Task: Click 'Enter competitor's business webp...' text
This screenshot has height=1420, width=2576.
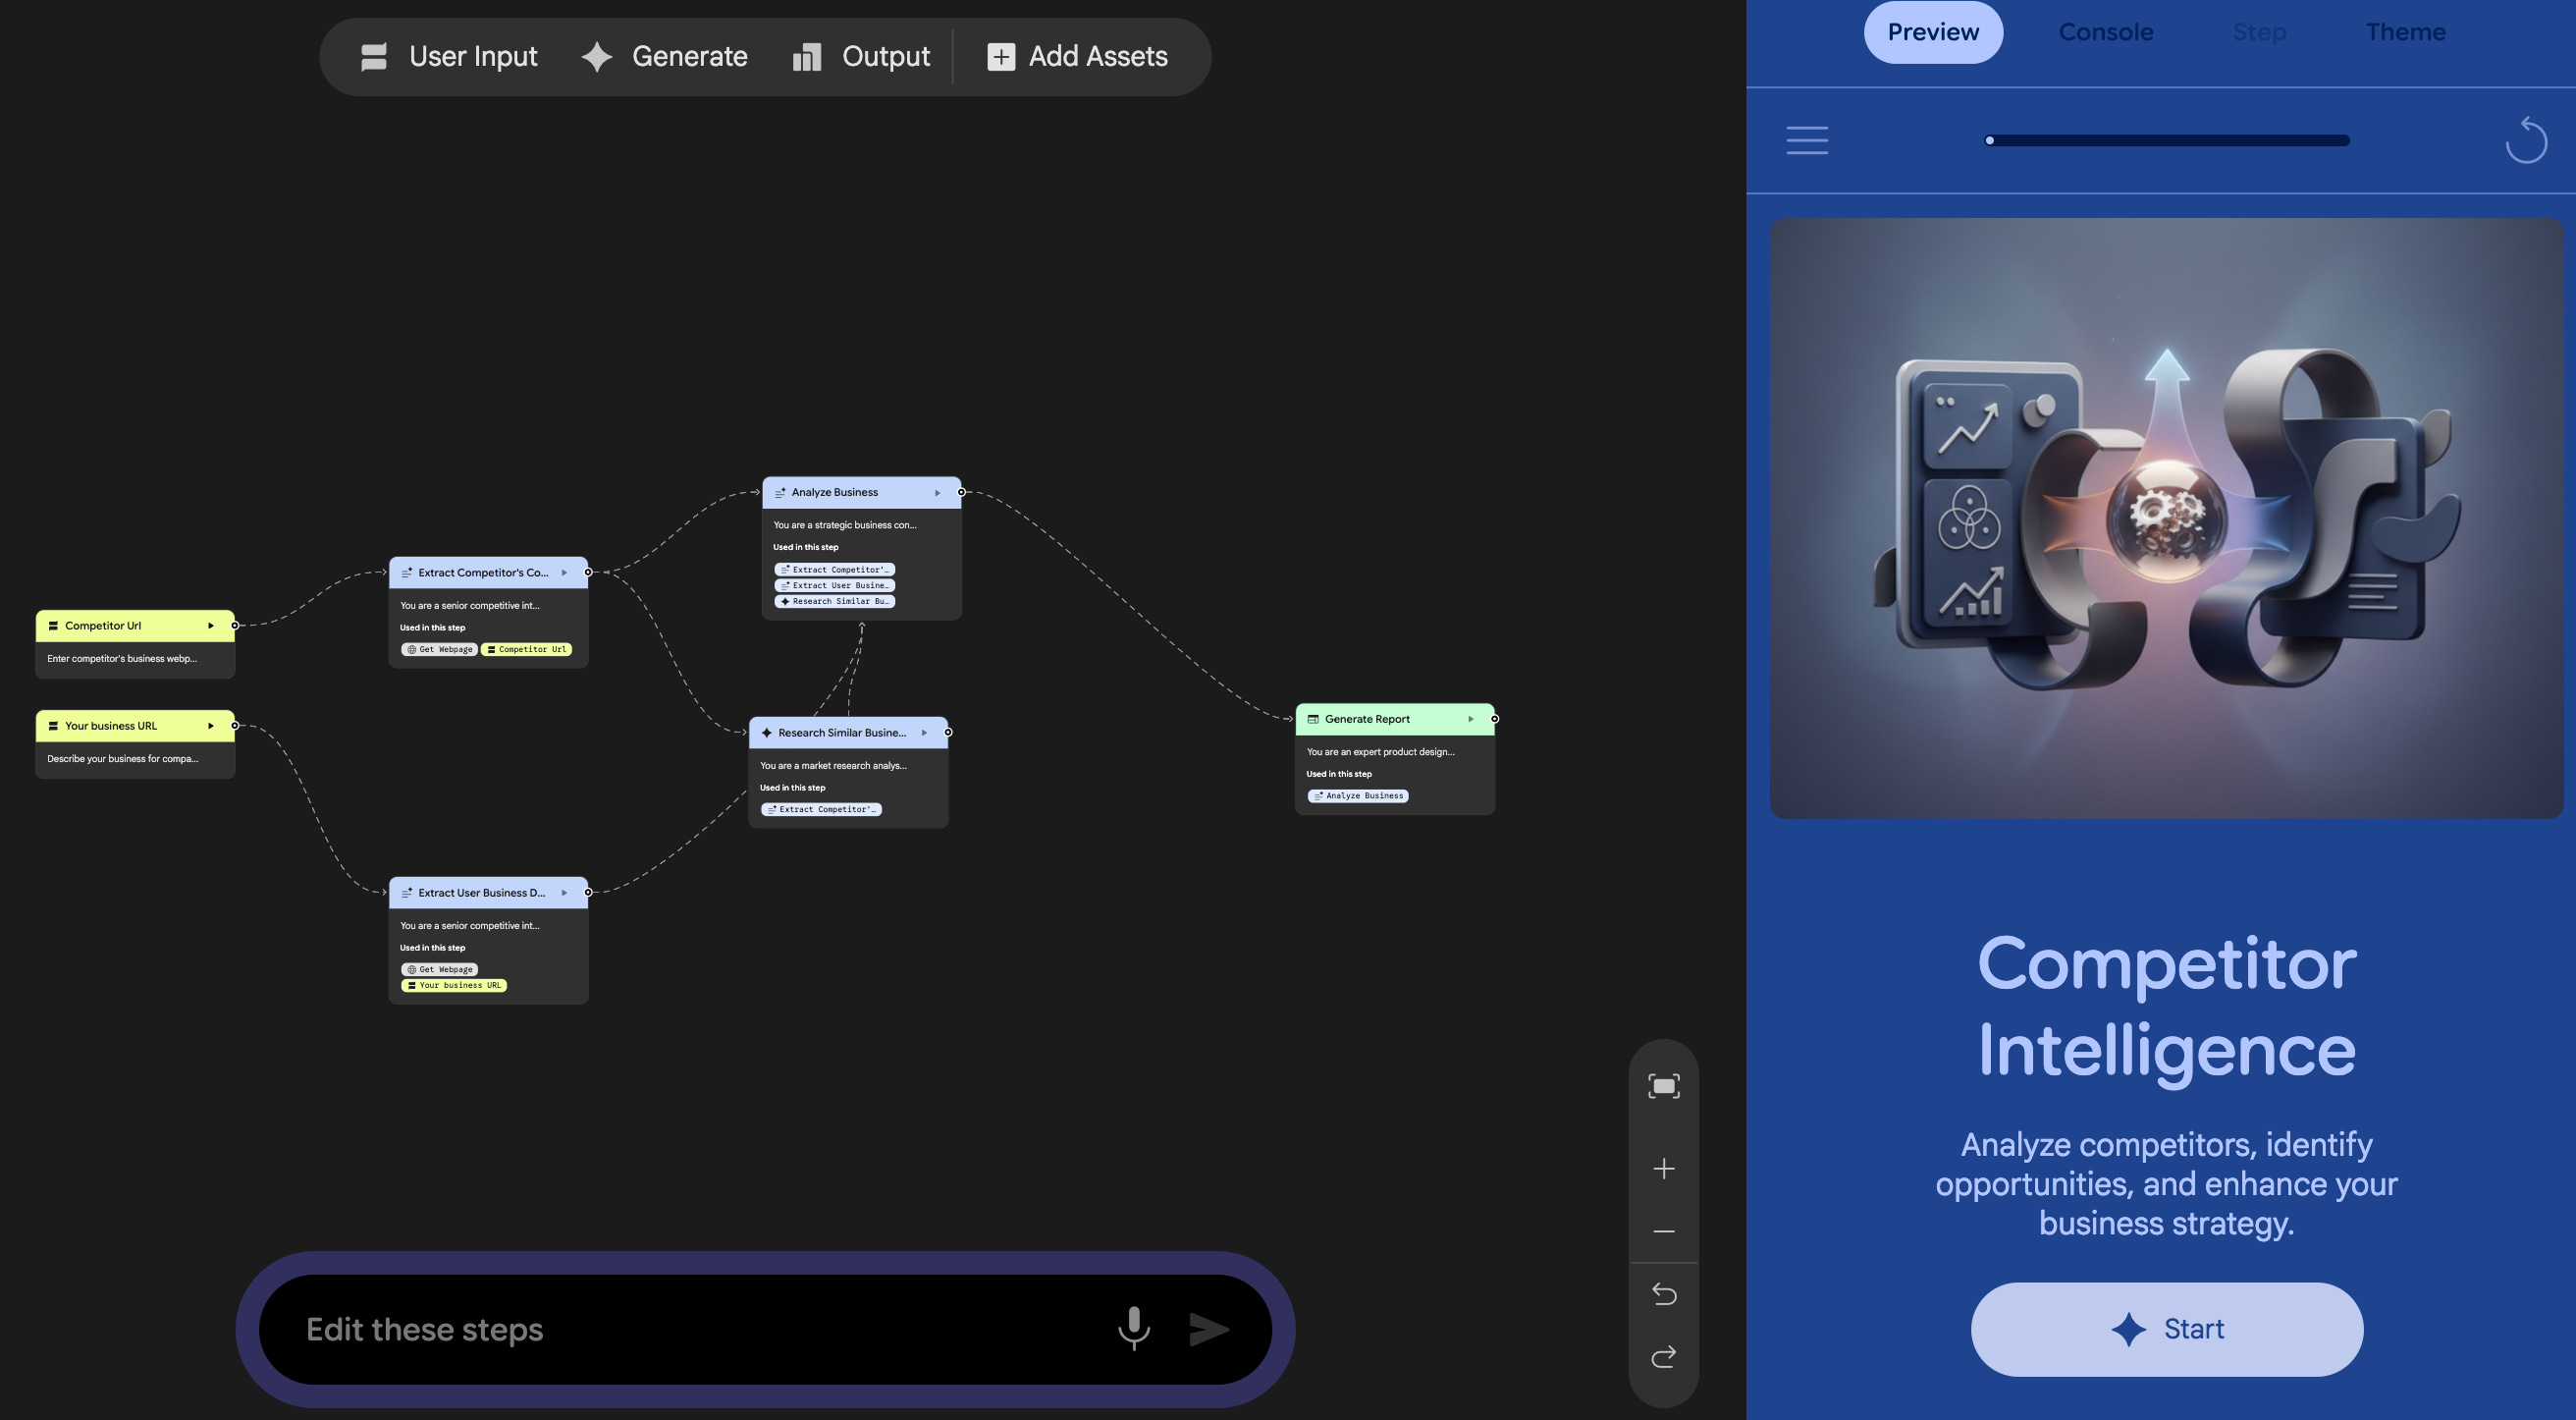Action: pos(122,659)
